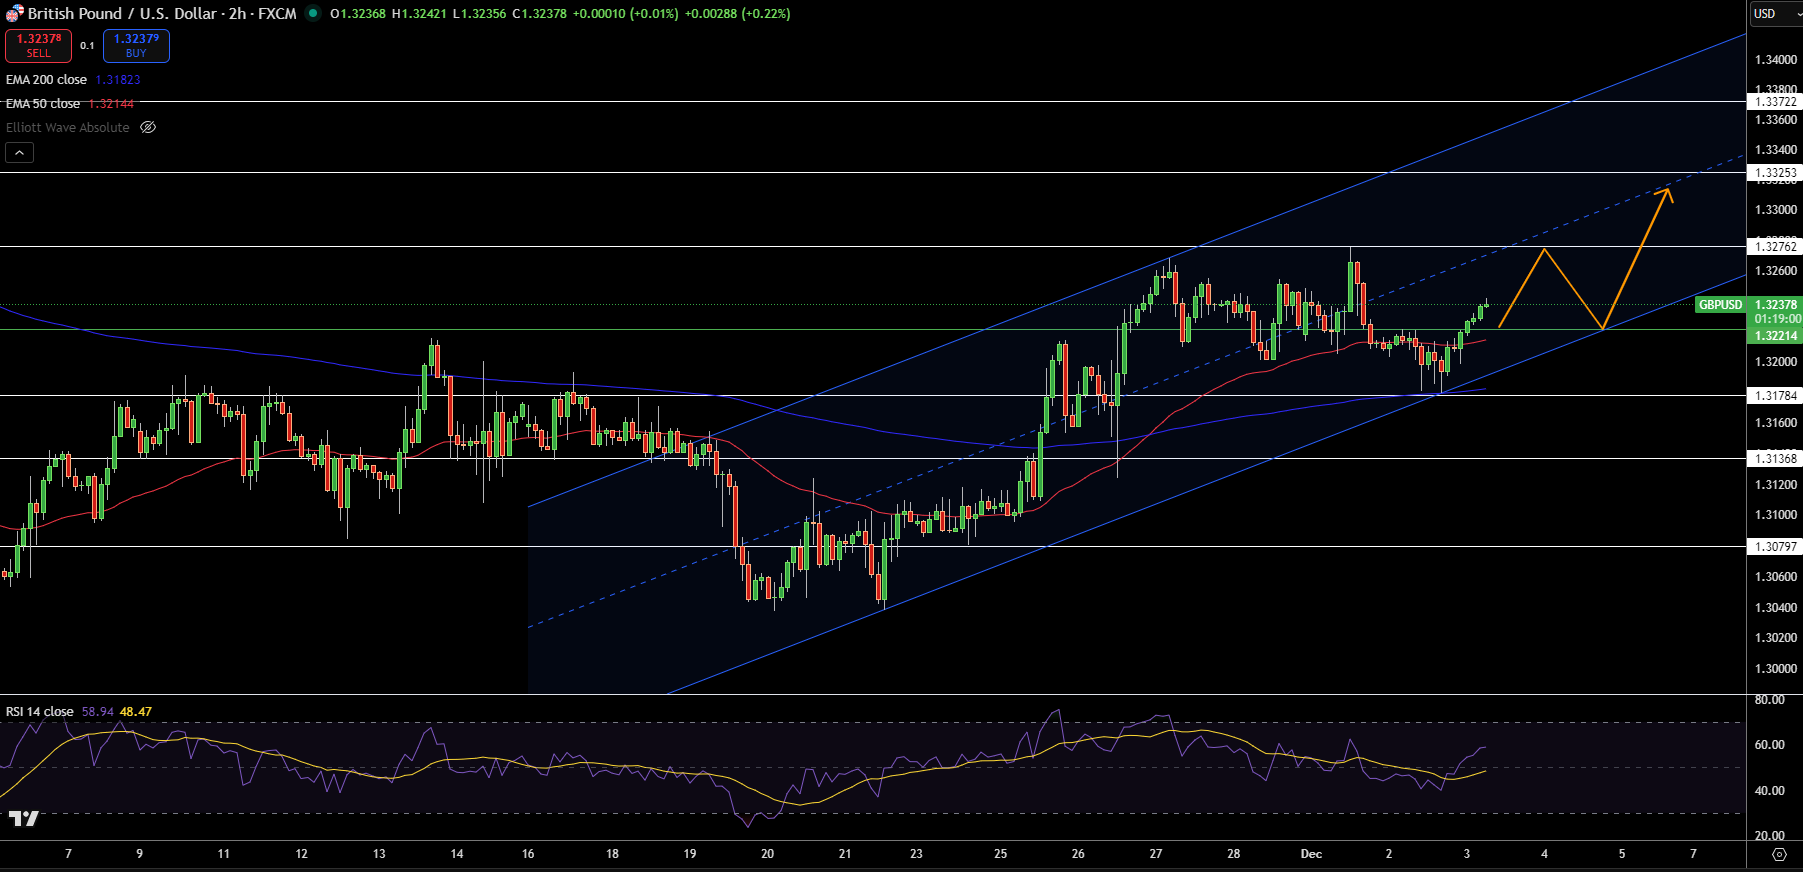Click the 01:19:00 bar countdown label
Screen dimensions: 1803x872
1776,319
